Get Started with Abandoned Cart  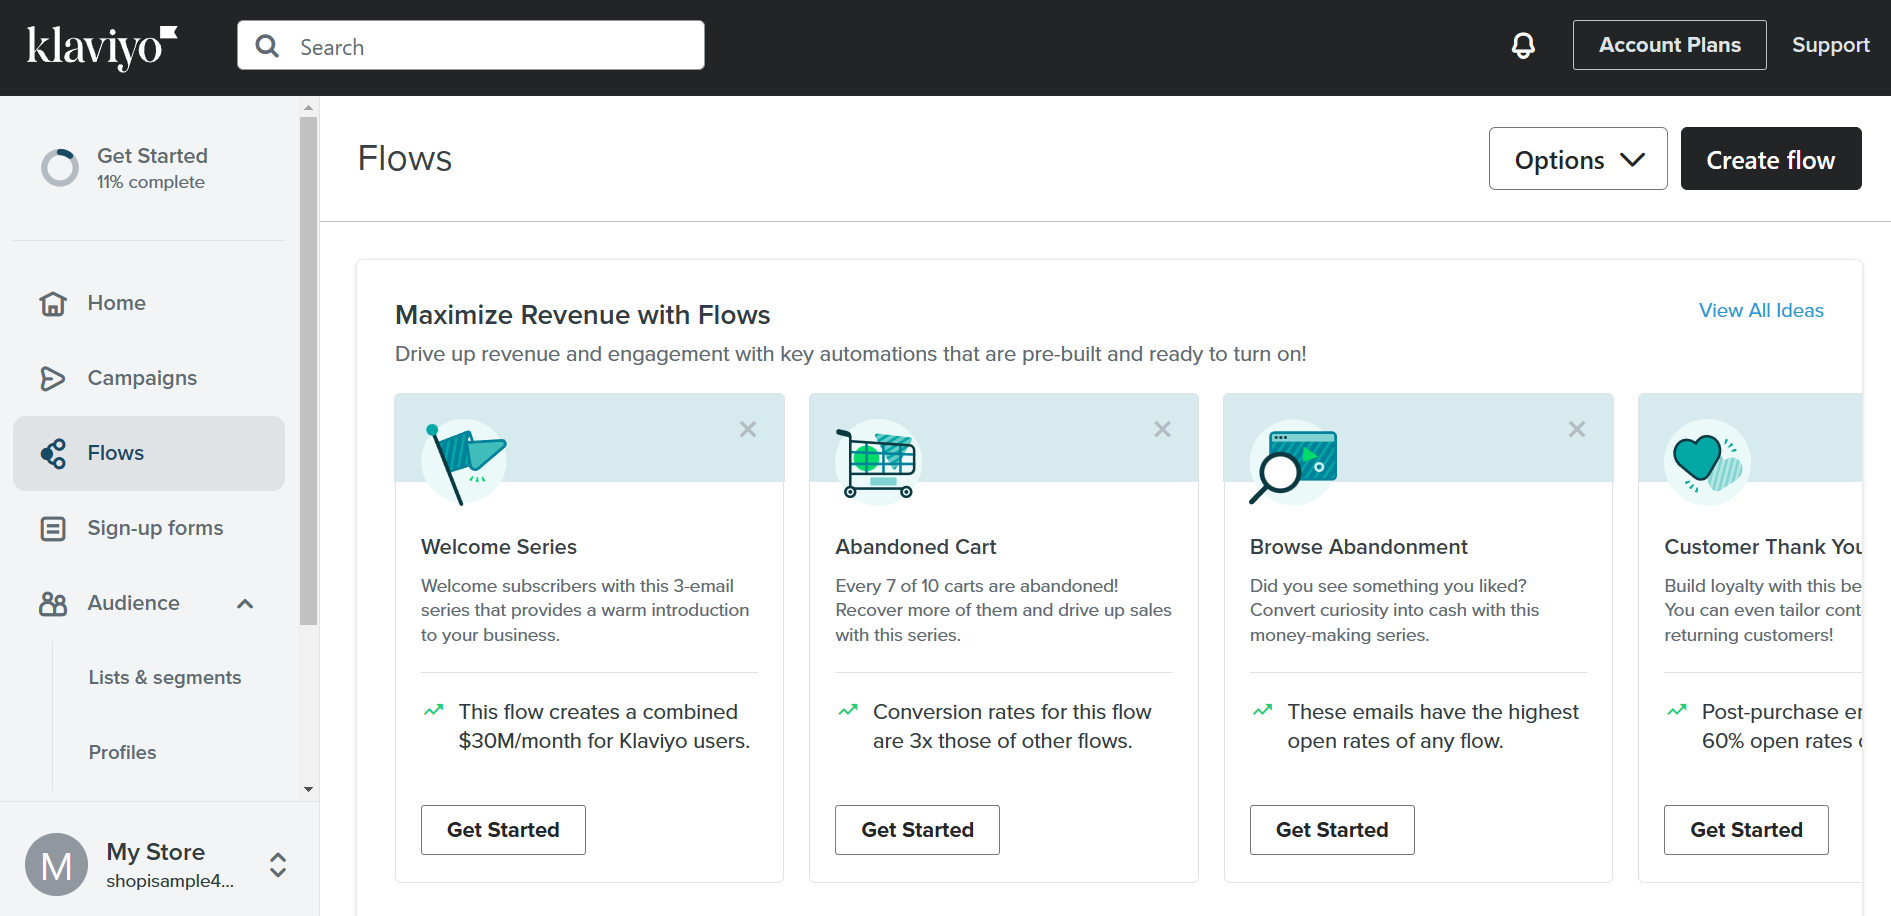click(x=917, y=830)
